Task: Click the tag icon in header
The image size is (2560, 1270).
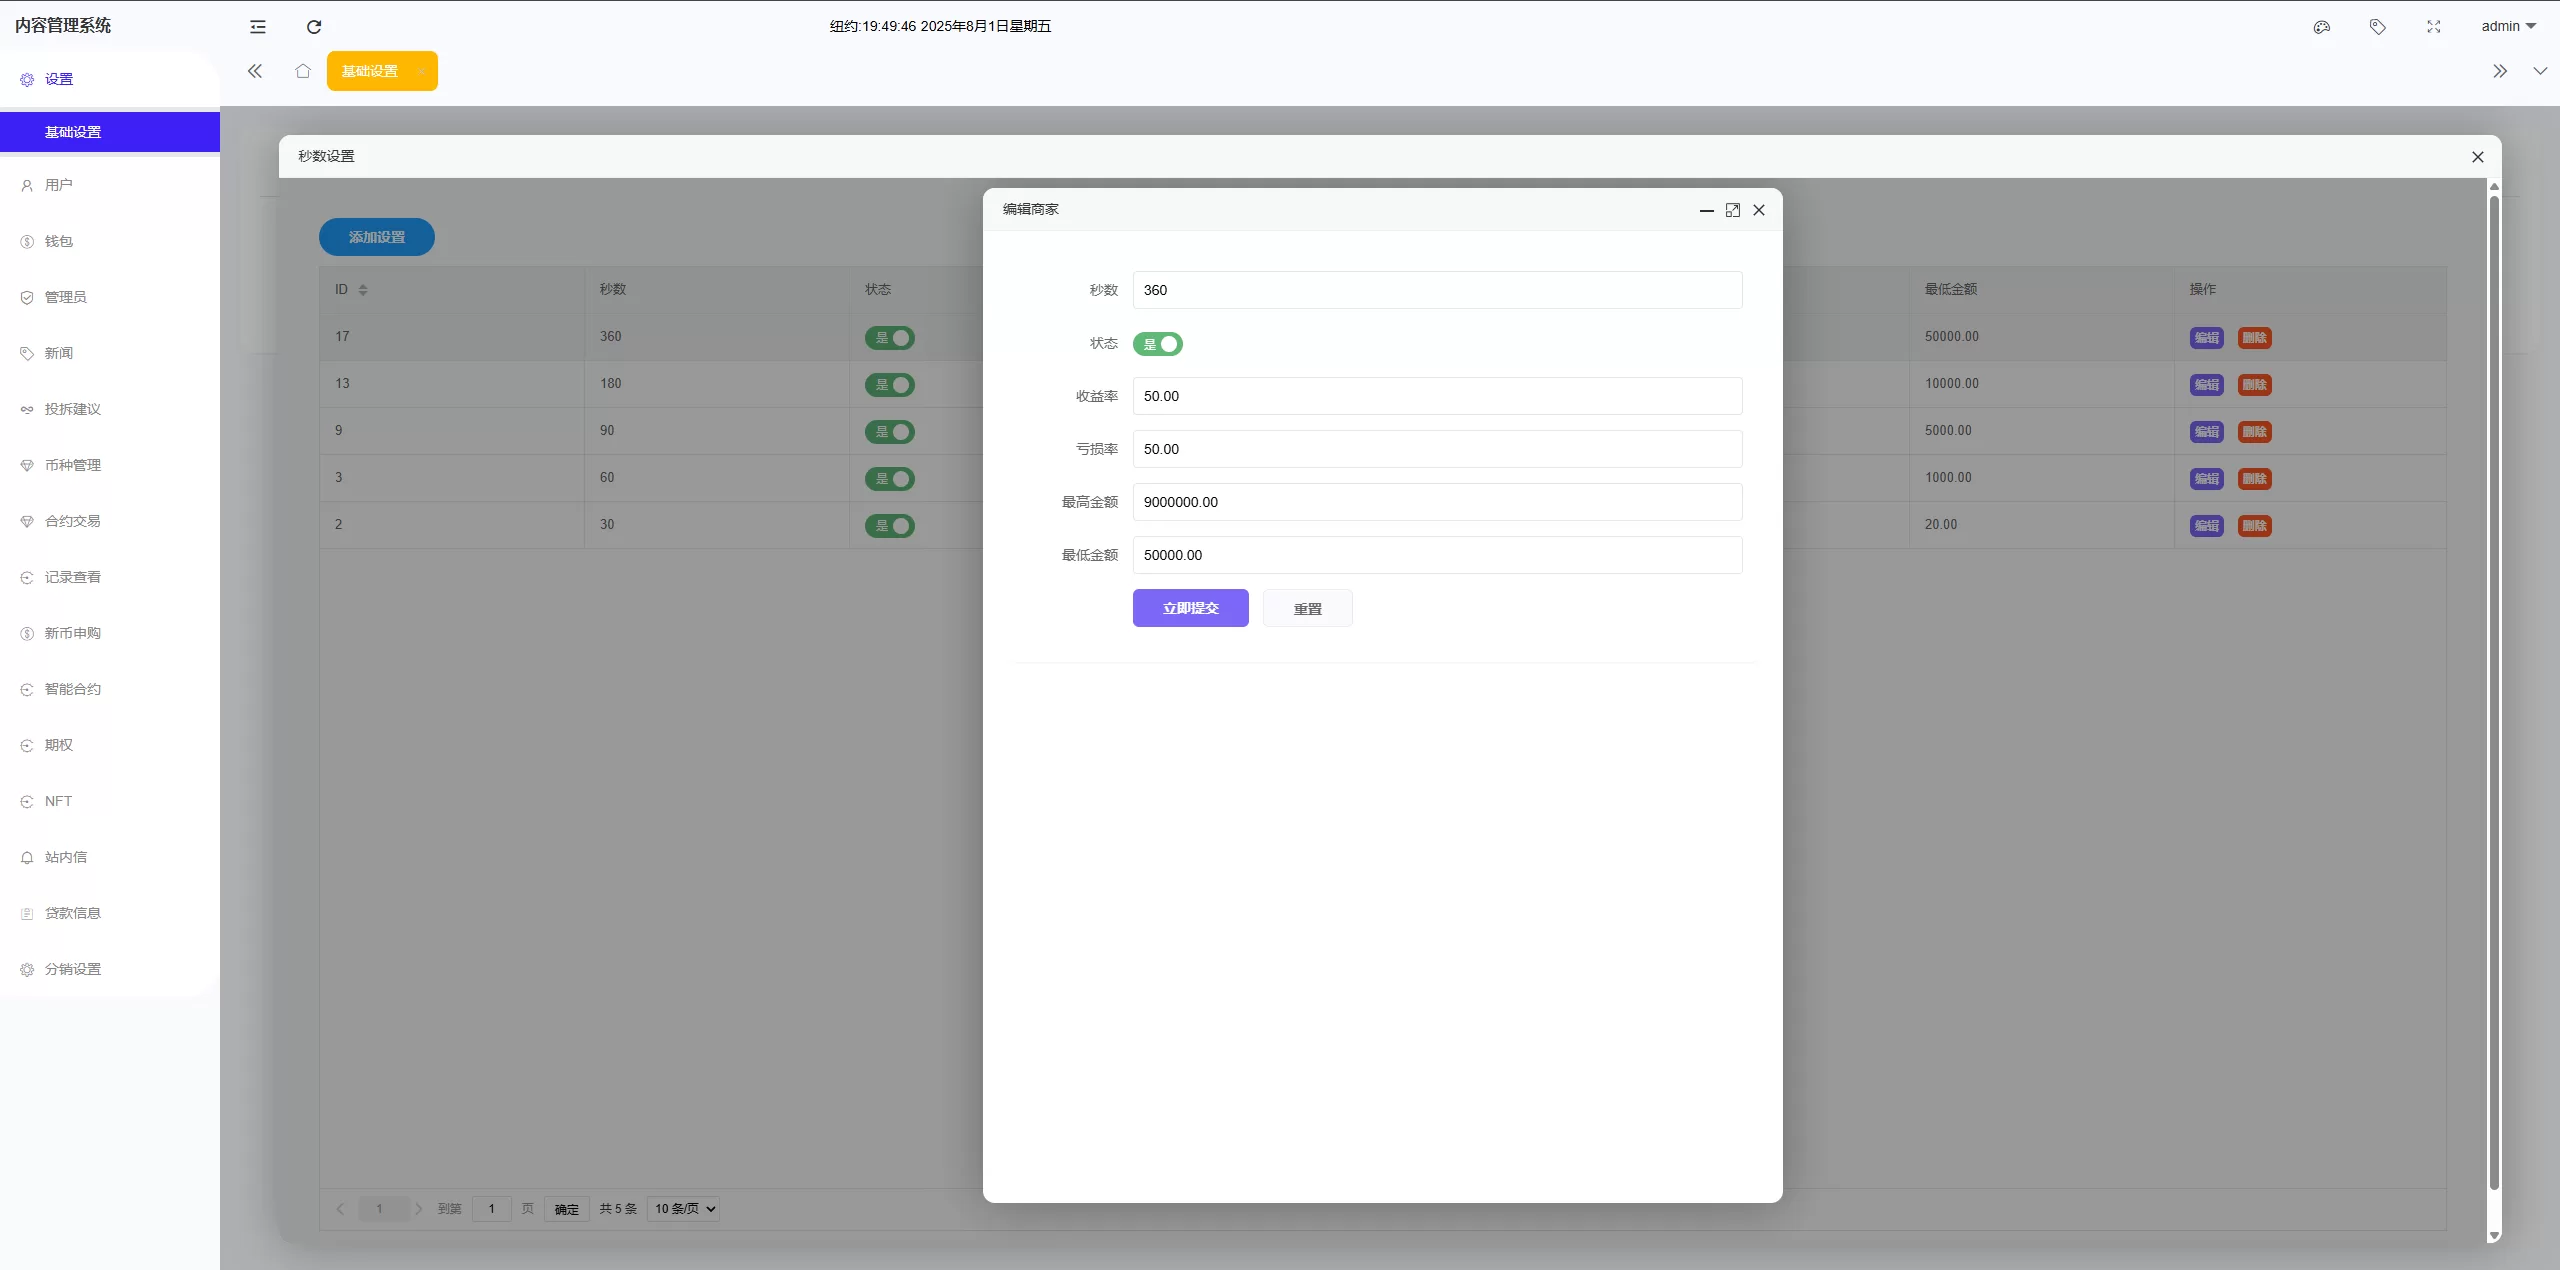Action: point(2378,27)
